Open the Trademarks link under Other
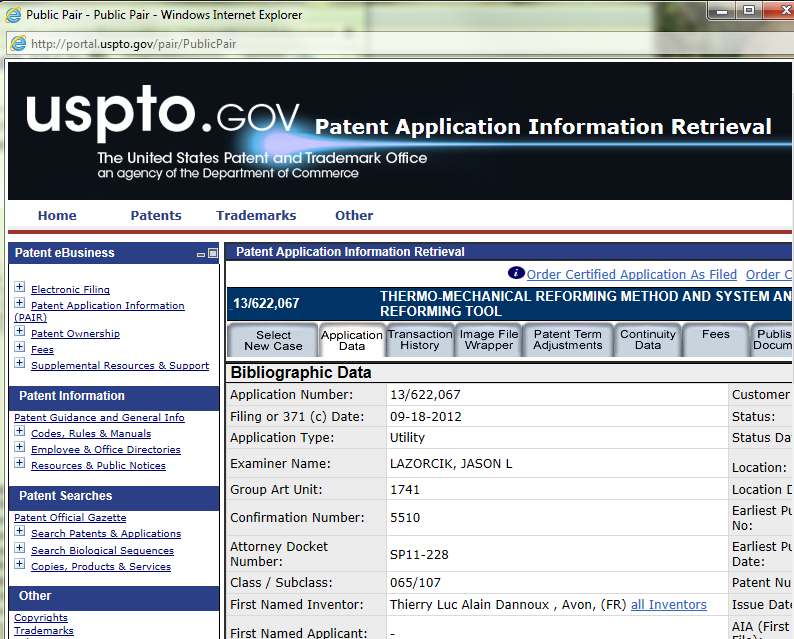 click(x=44, y=630)
